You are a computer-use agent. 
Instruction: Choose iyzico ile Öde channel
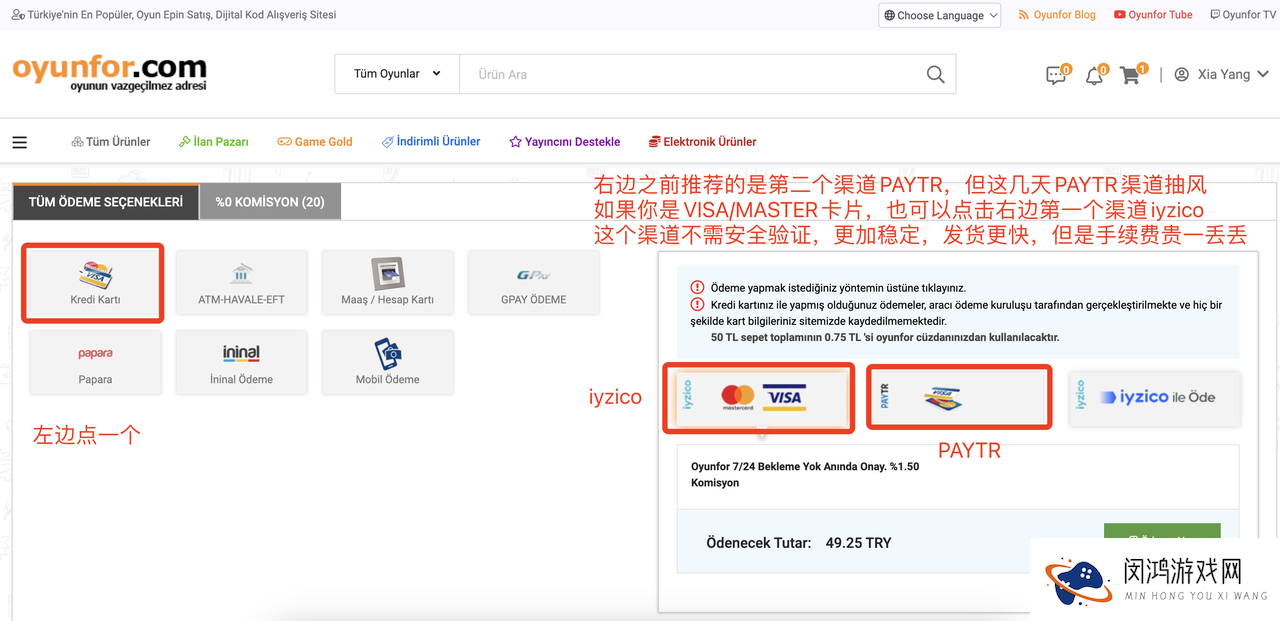coord(1155,397)
